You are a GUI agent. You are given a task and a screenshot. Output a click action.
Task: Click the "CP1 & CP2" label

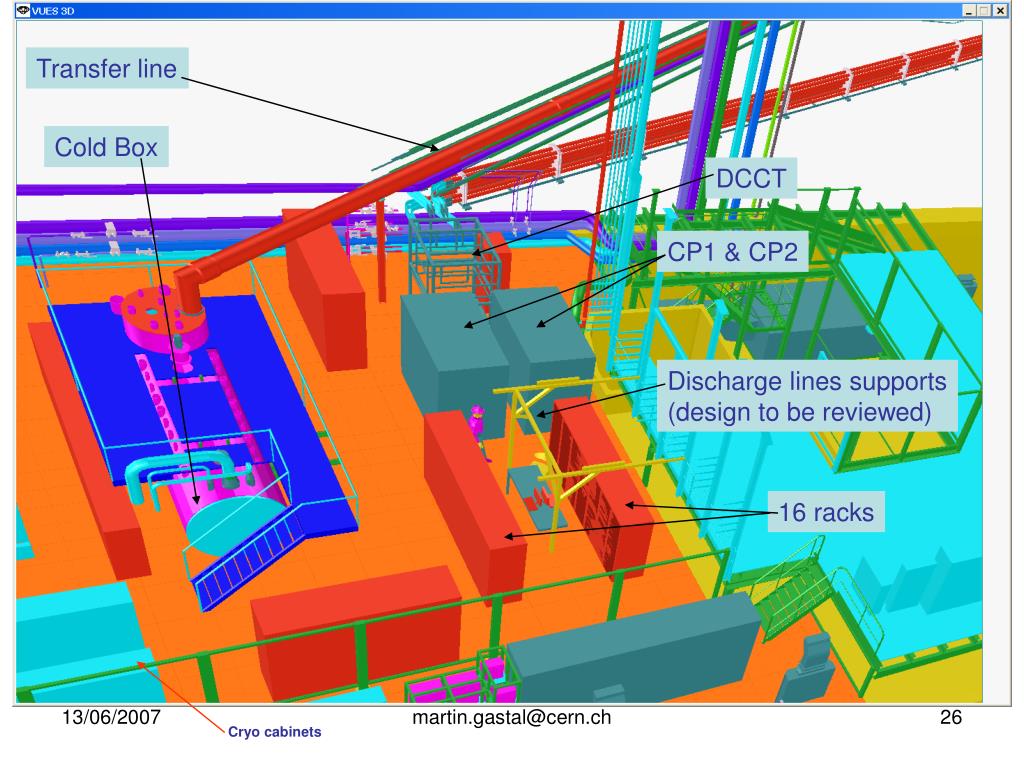click(732, 251)
